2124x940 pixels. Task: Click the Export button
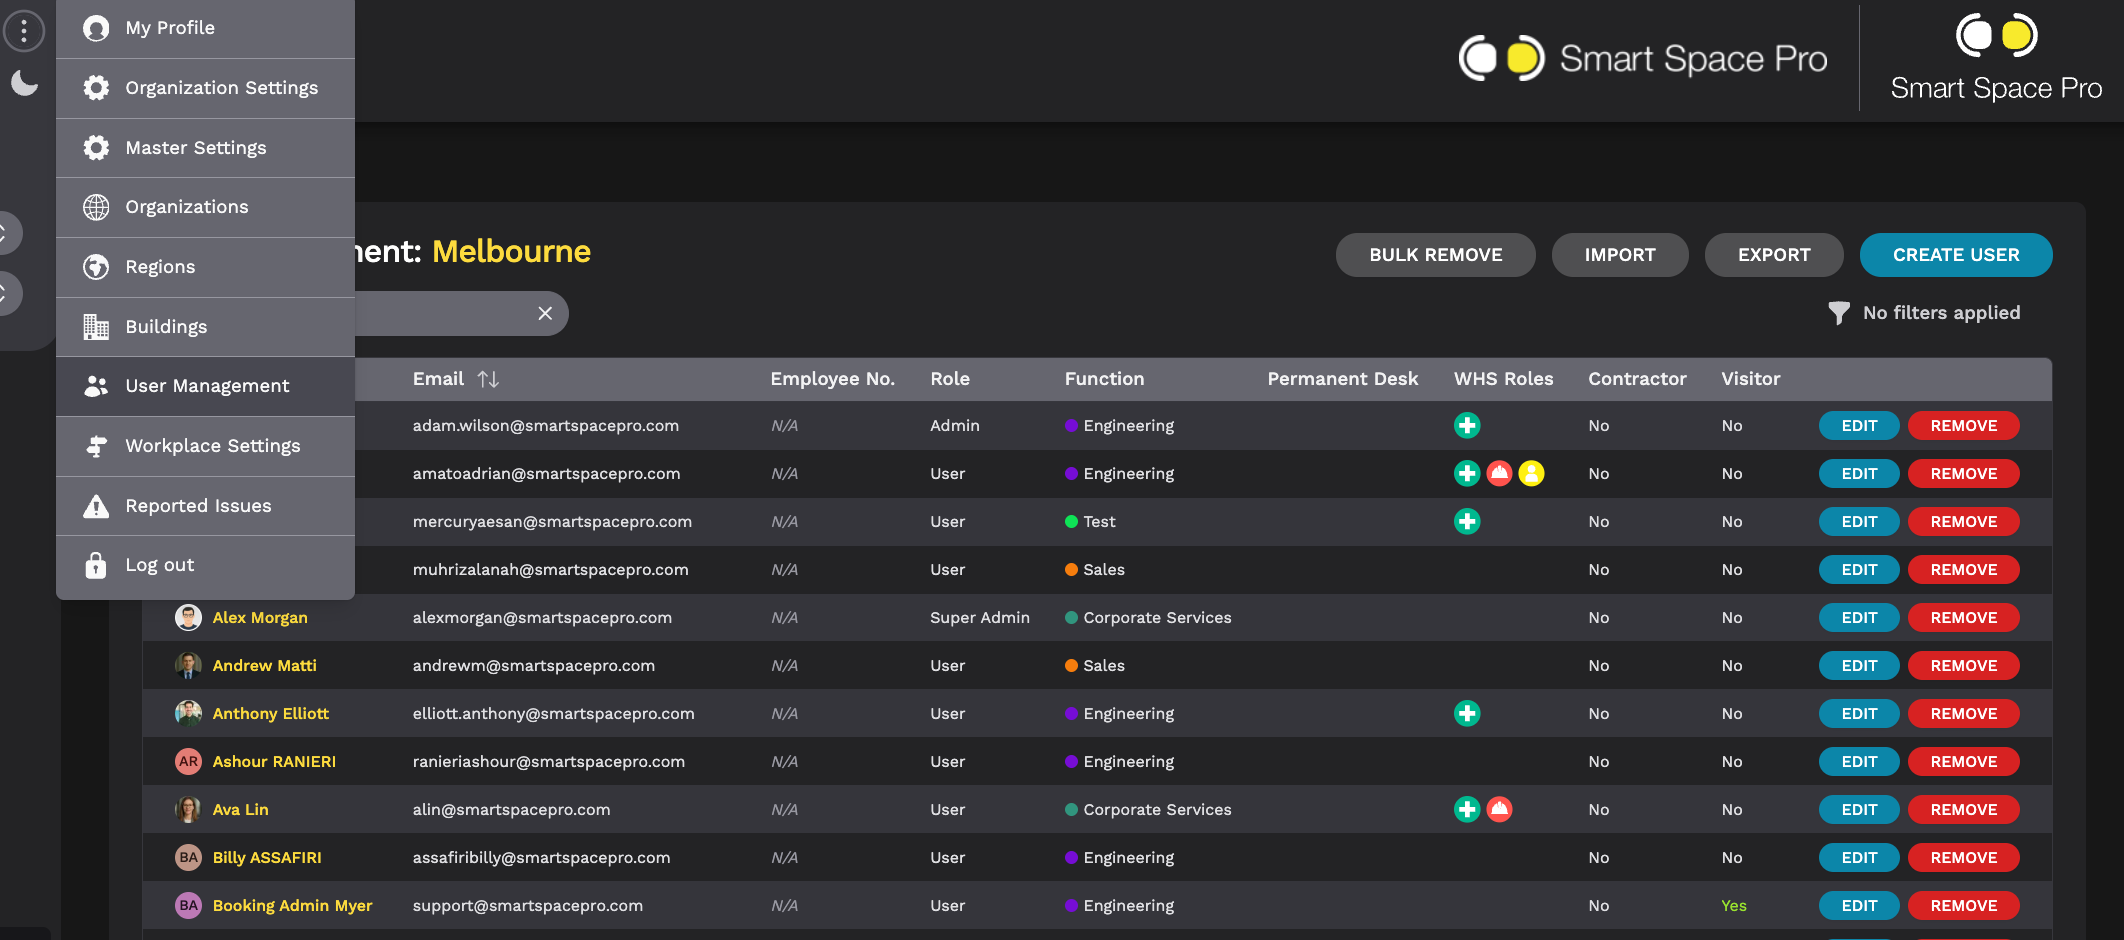tap(1774, 255)
